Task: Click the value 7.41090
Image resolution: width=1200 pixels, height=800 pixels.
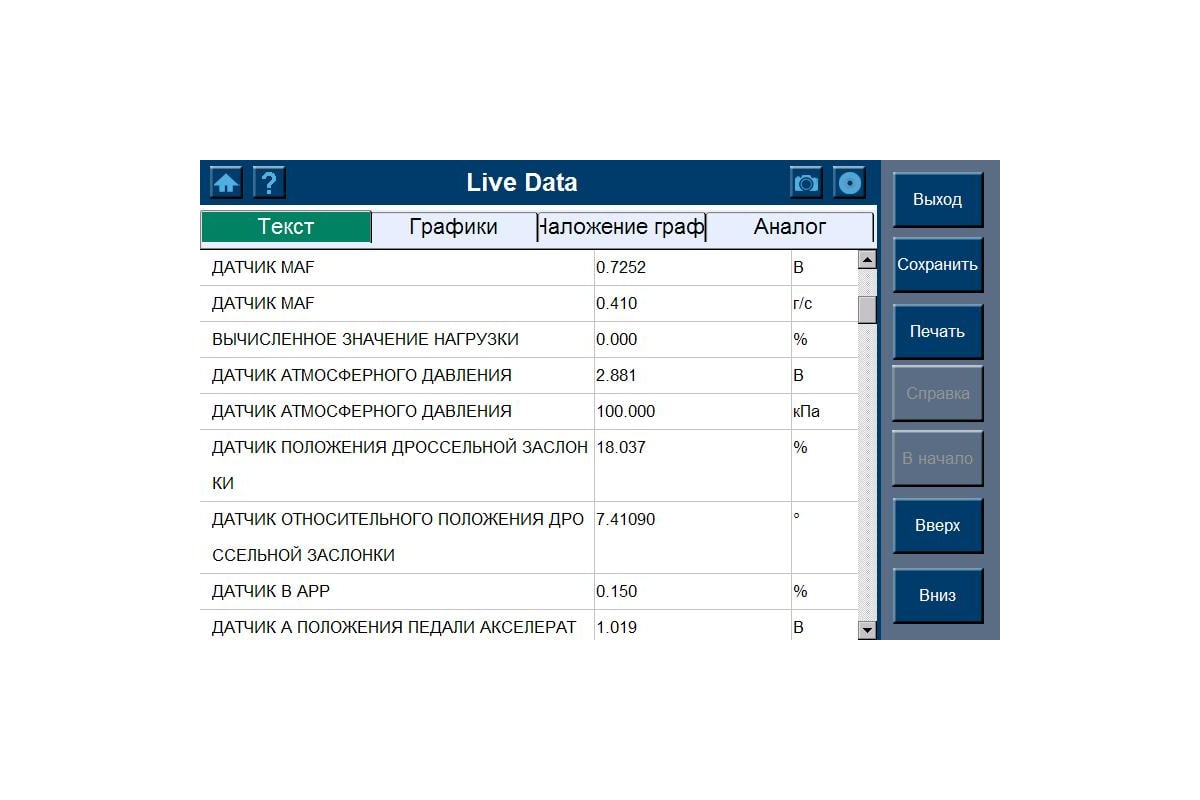Action: pyautogui.click(x=626, y=520)
